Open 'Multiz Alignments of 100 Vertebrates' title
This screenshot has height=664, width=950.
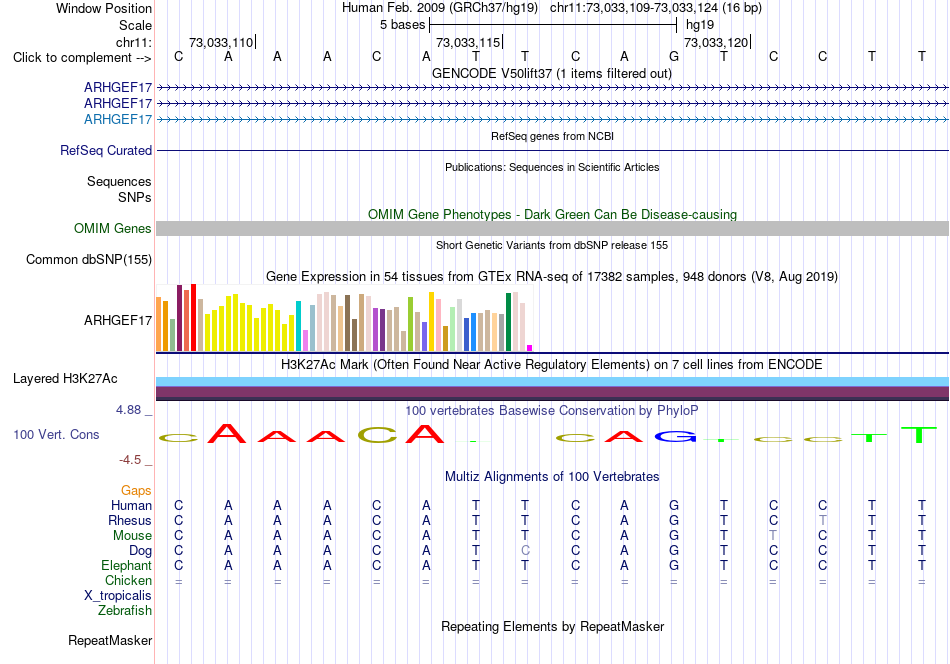coord(552,477)
